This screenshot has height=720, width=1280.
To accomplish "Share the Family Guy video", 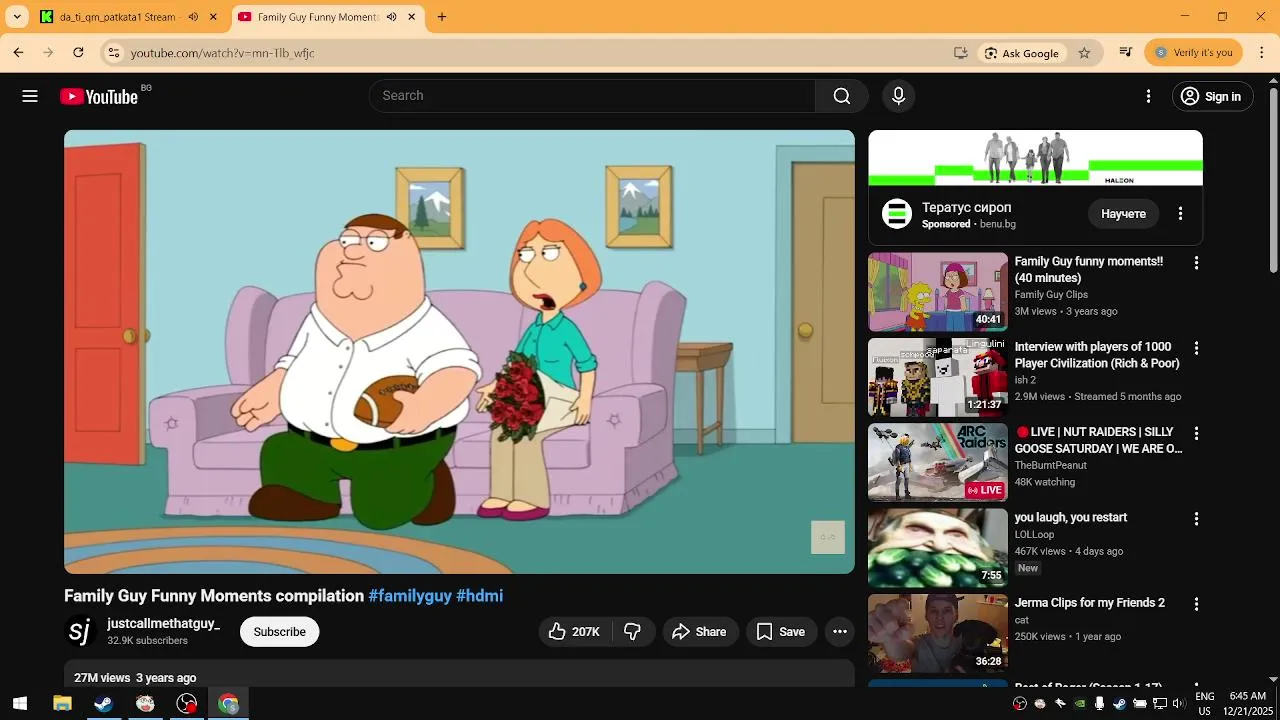I will tap(699, 631).
